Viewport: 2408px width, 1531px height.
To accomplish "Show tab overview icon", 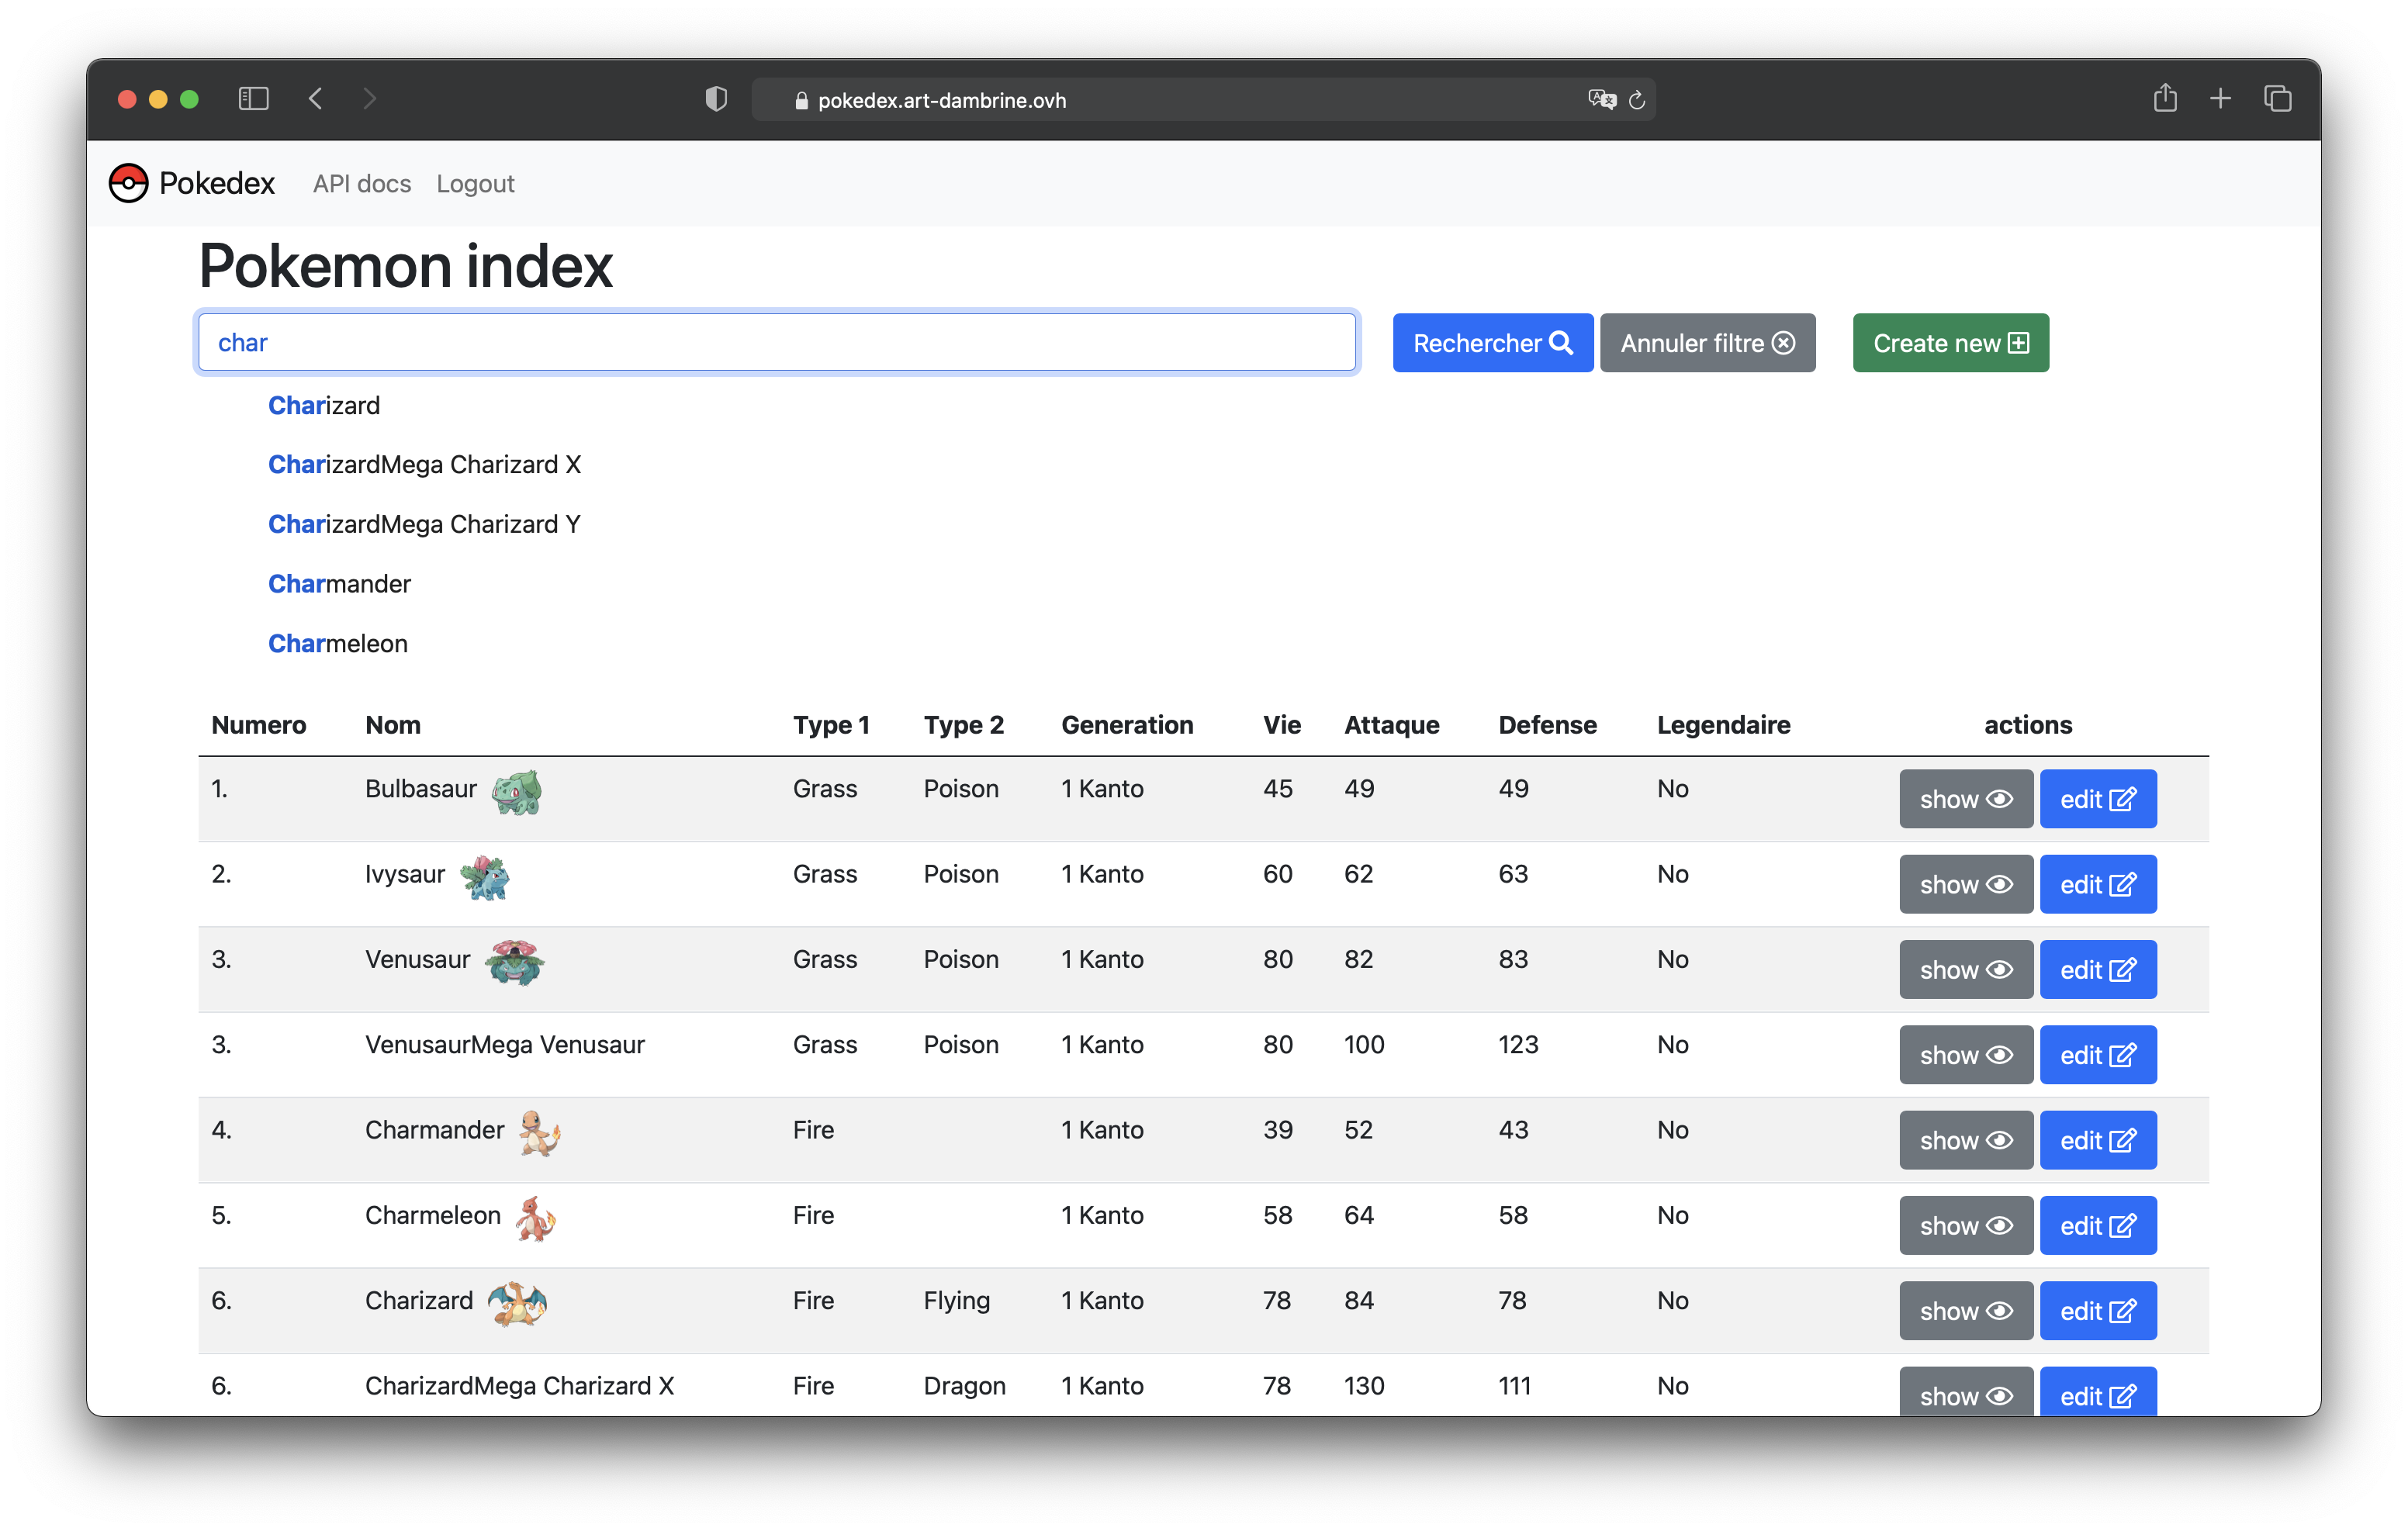I will coord(2278,99).
